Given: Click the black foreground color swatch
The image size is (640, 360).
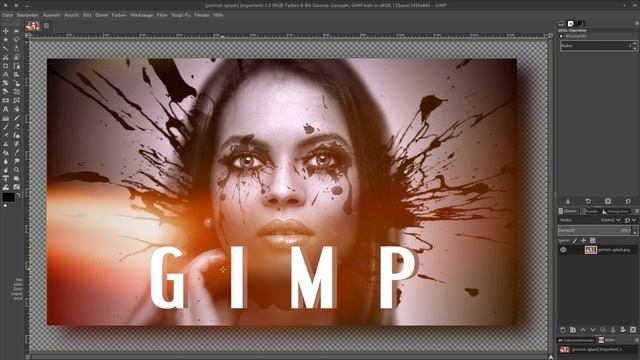Looking at the screenshot, I should click(8, 197).
